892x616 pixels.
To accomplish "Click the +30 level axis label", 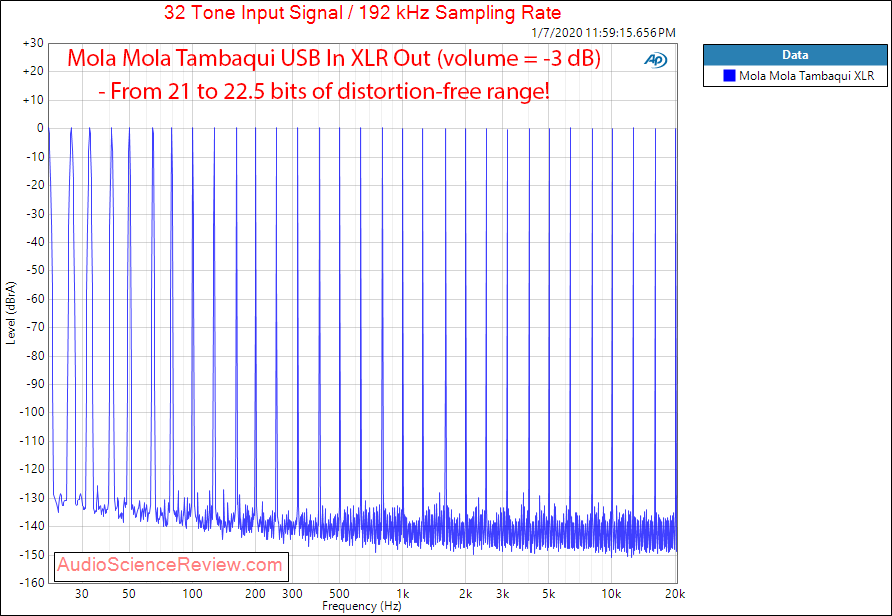I will 33,43.
